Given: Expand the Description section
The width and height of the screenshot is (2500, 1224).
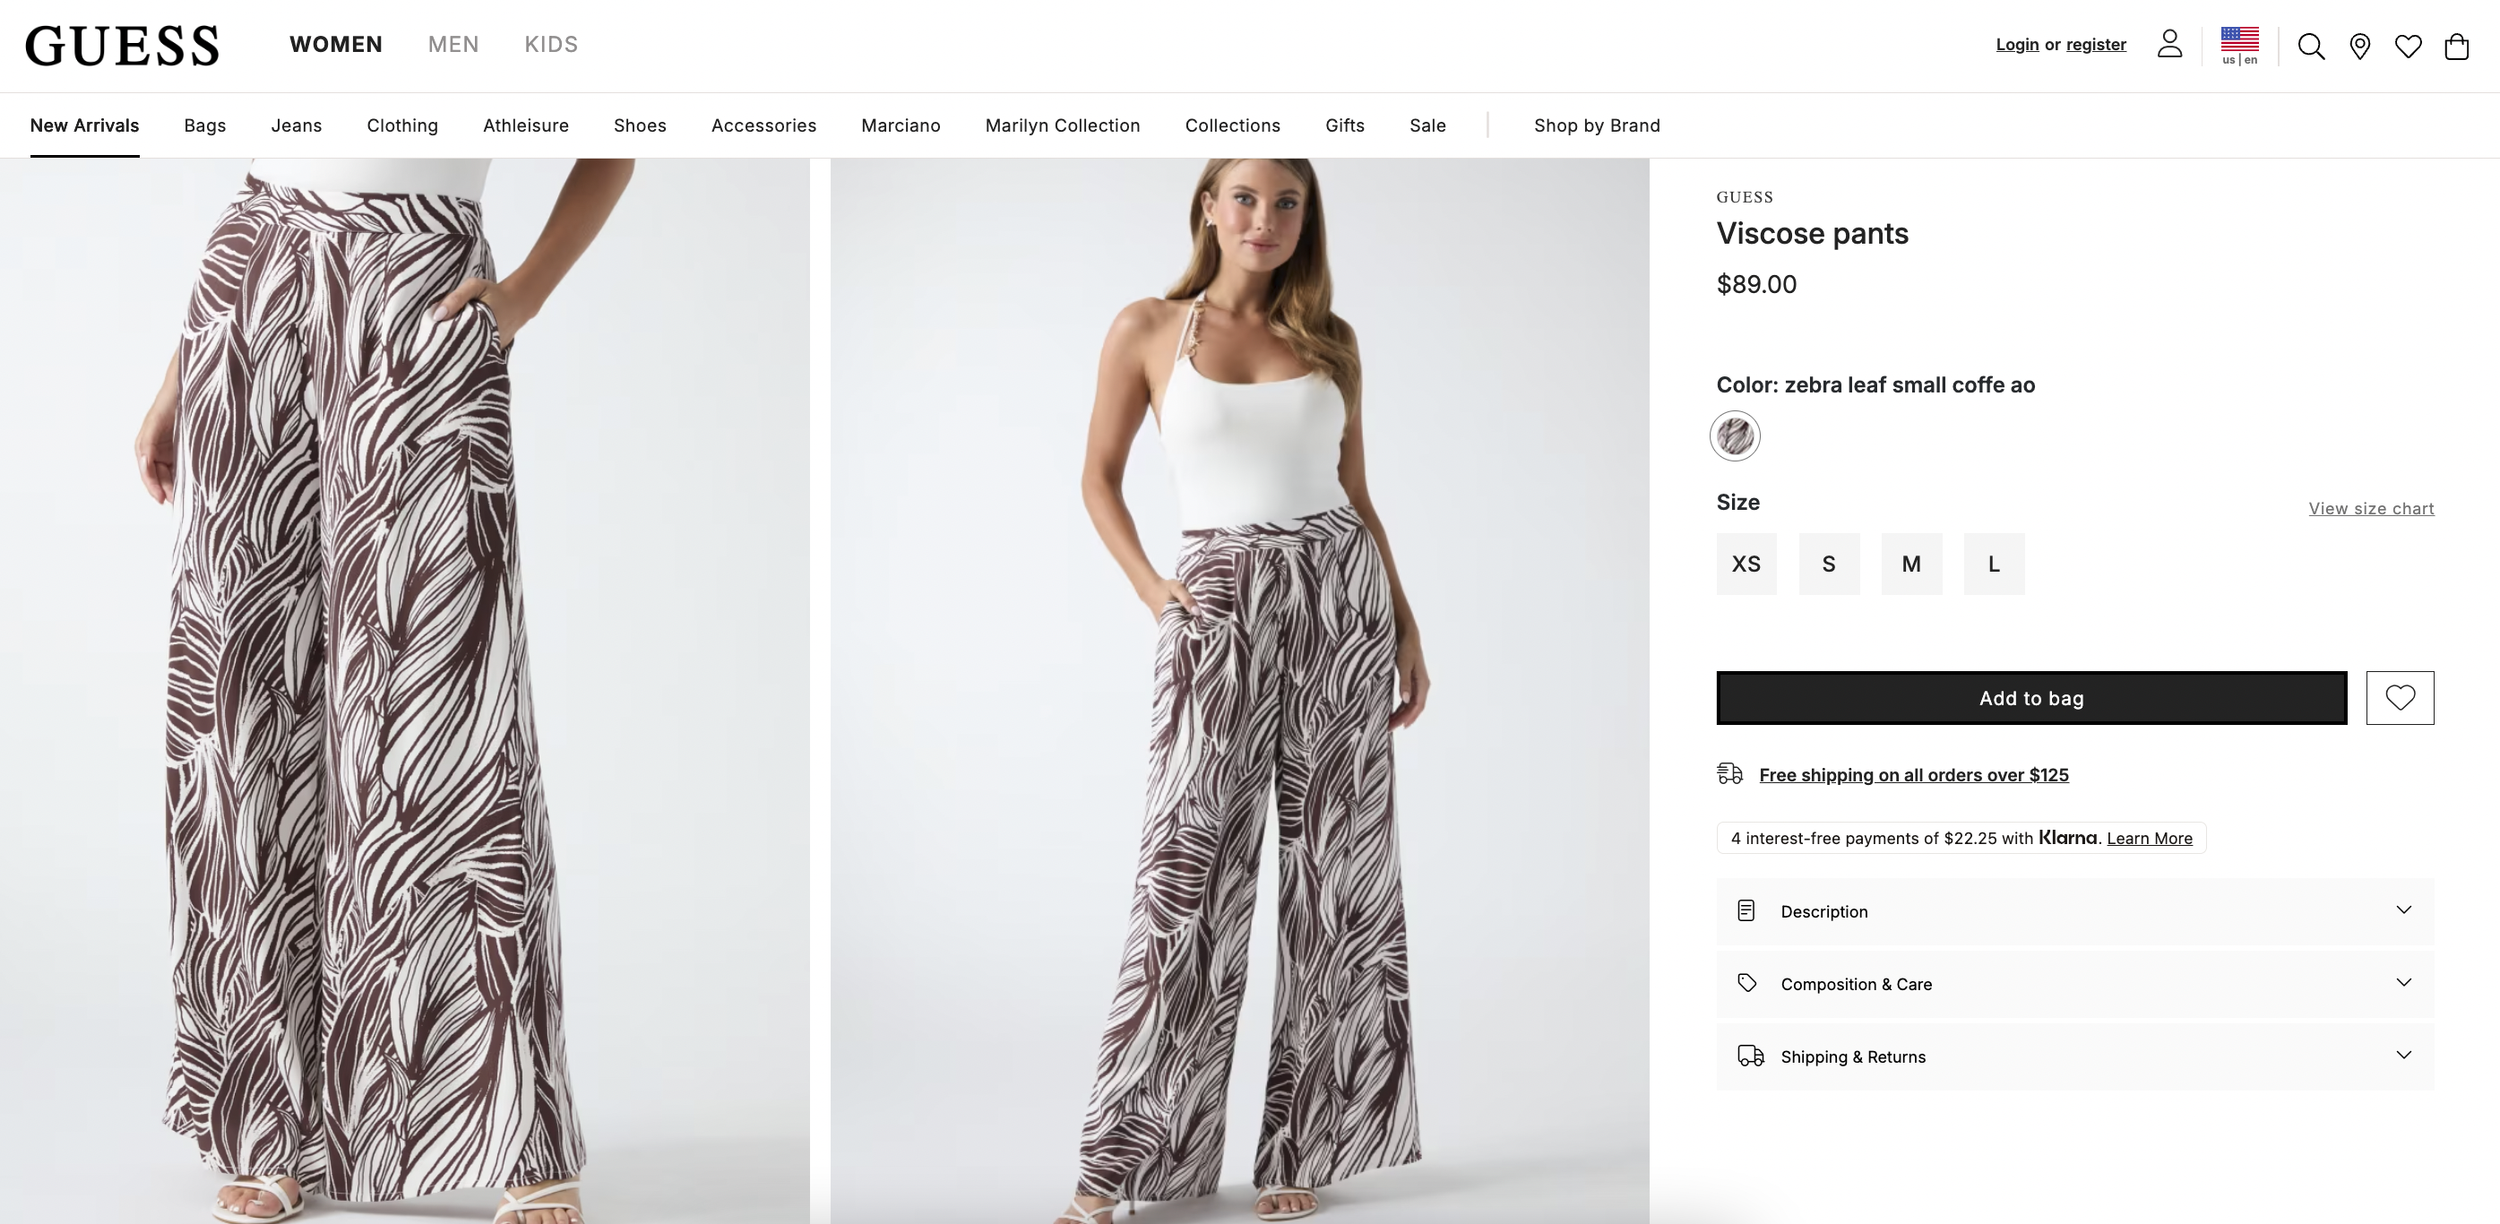Looking at the screenshot, I should point(2075,911).
